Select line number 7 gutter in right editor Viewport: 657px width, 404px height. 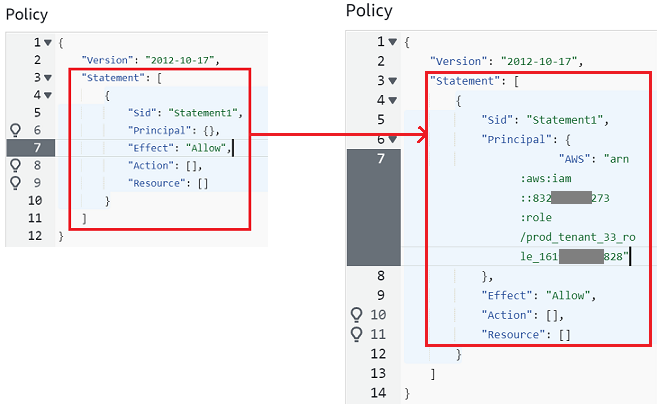[380, 159]
